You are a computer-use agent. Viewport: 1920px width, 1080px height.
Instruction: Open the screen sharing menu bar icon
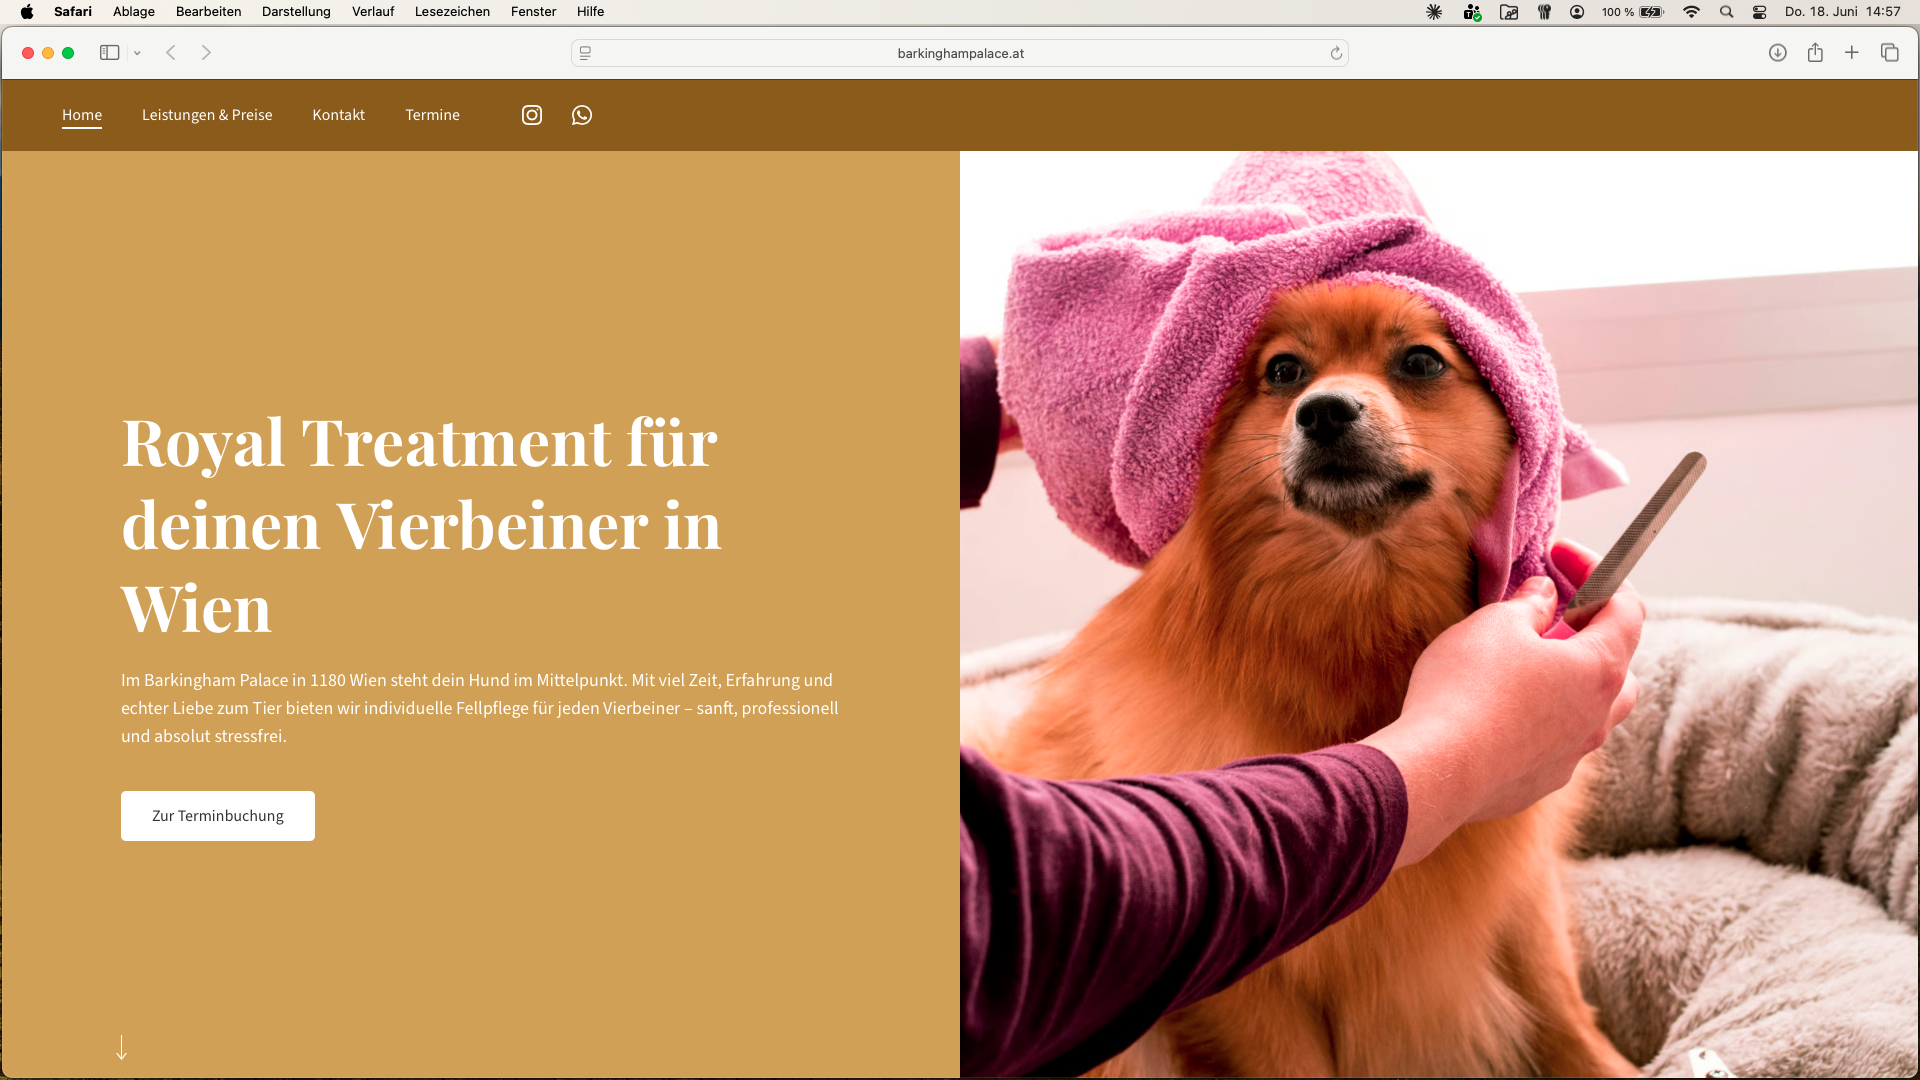pos(1509,12)
